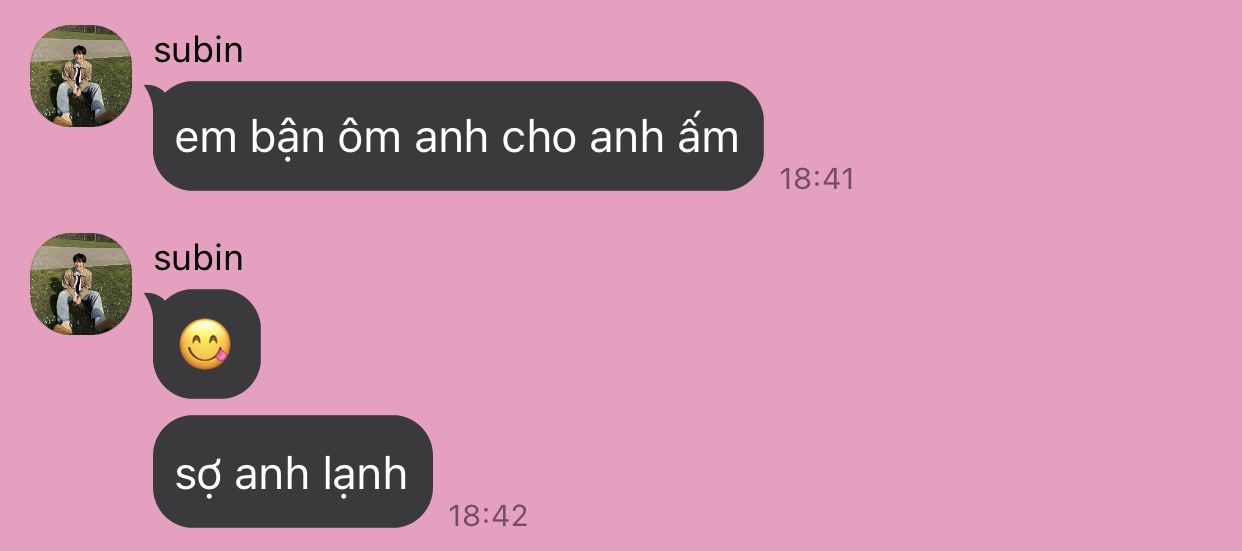Select the "sợ anh lạnh" message bubble

coord(293,472)
